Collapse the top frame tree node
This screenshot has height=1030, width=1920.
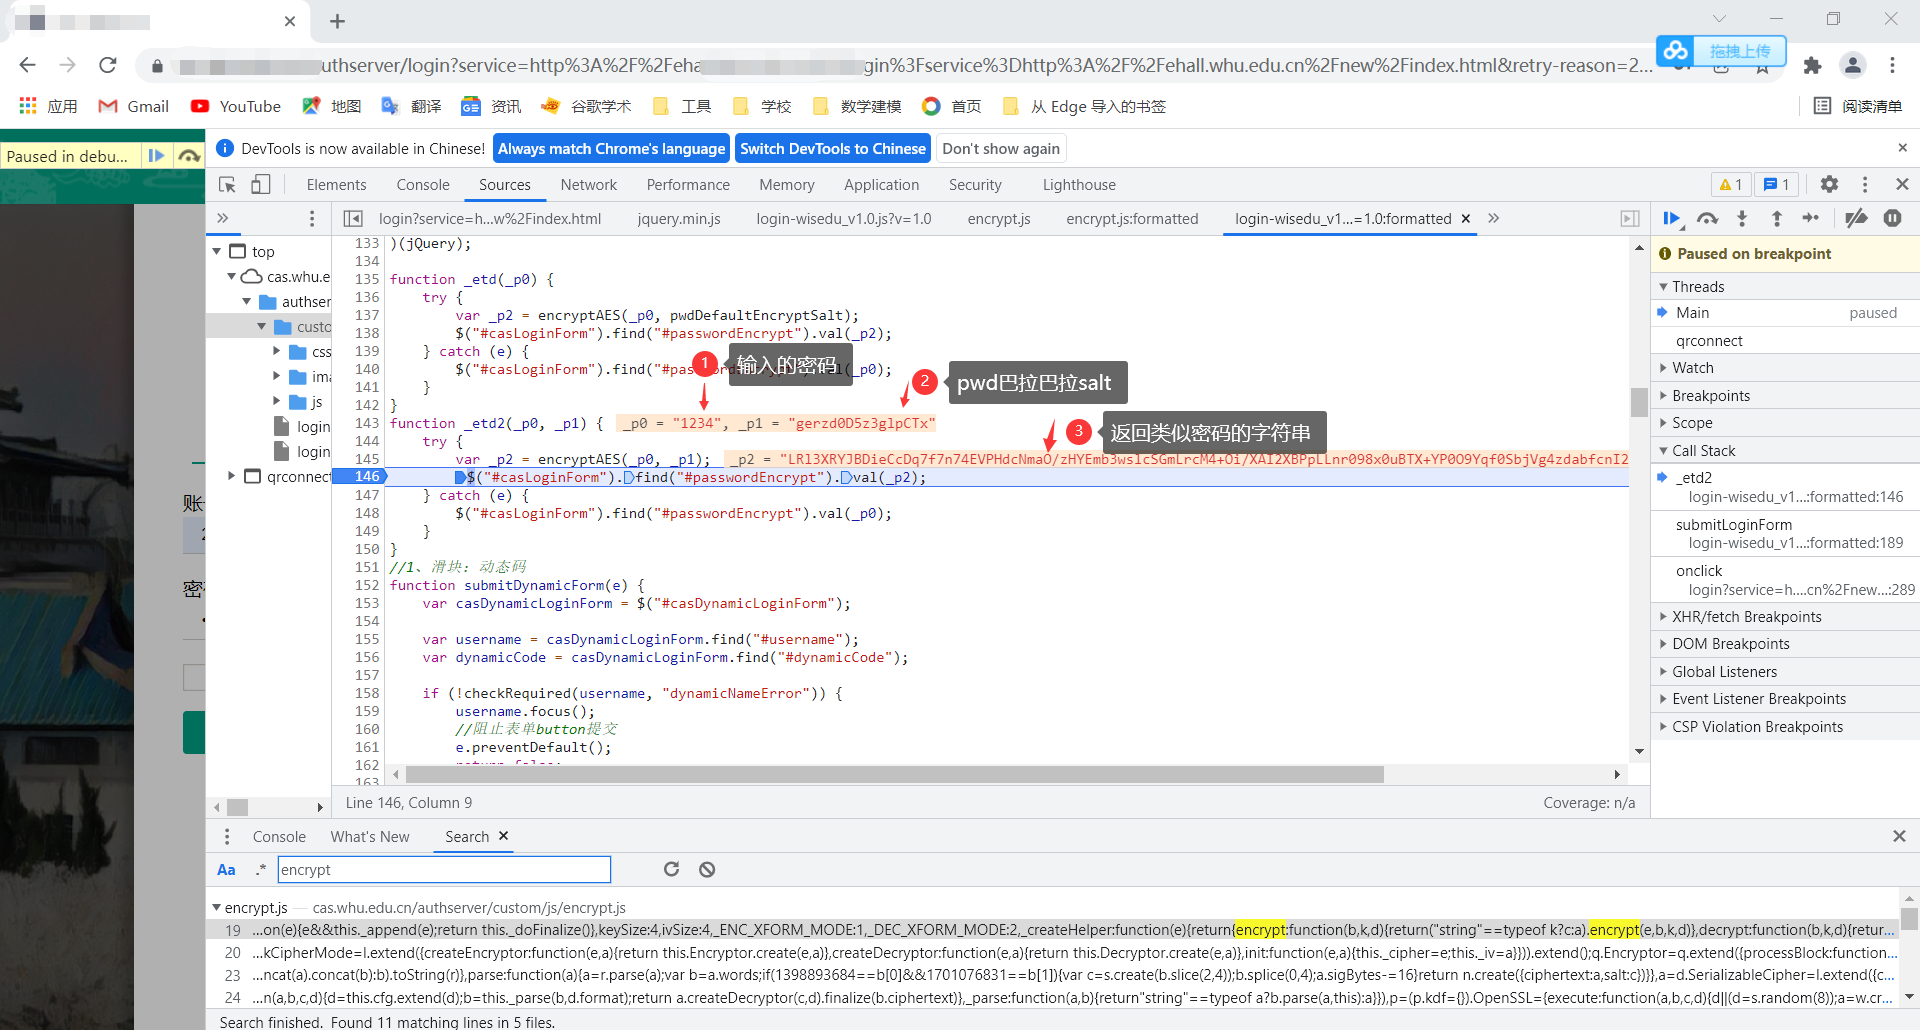(x=217, y=251)
